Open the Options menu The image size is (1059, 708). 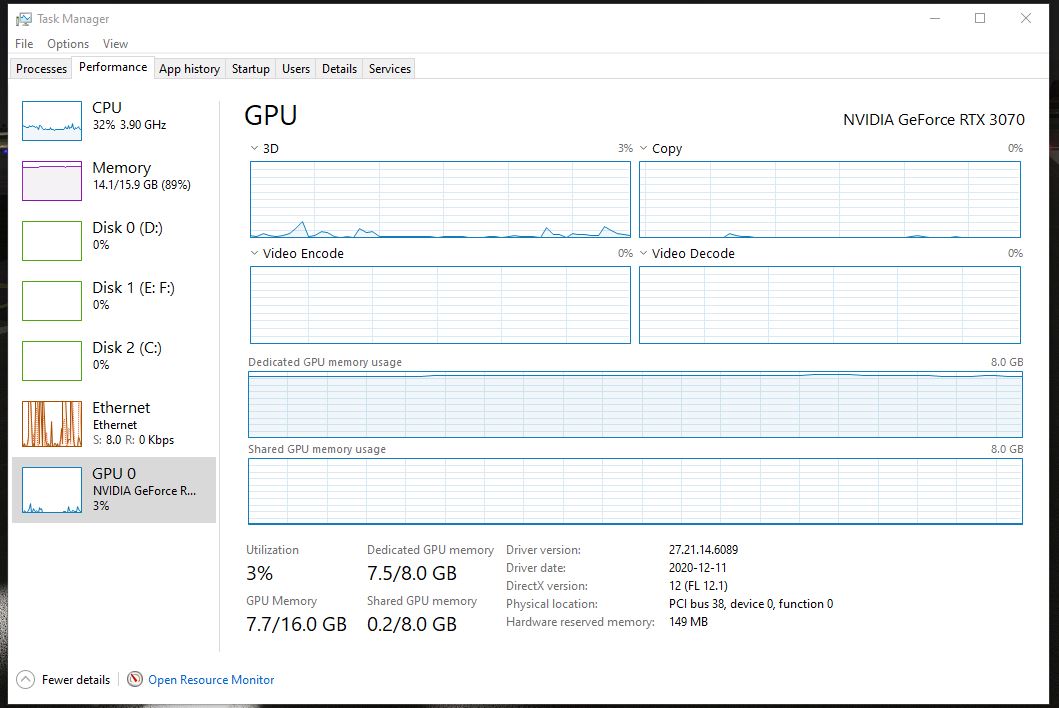click(x=68, y=44)
